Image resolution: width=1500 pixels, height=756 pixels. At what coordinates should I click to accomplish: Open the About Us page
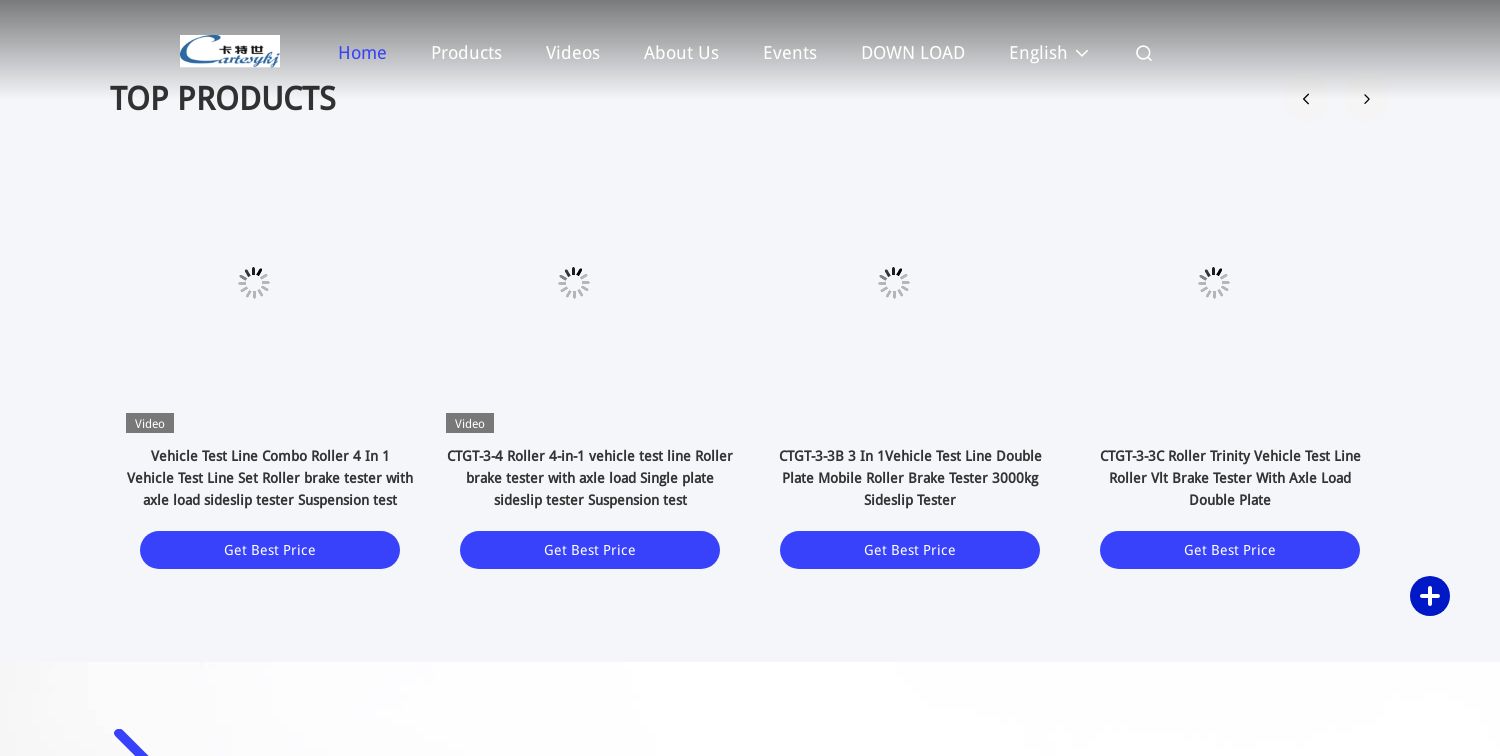point(681,53)
